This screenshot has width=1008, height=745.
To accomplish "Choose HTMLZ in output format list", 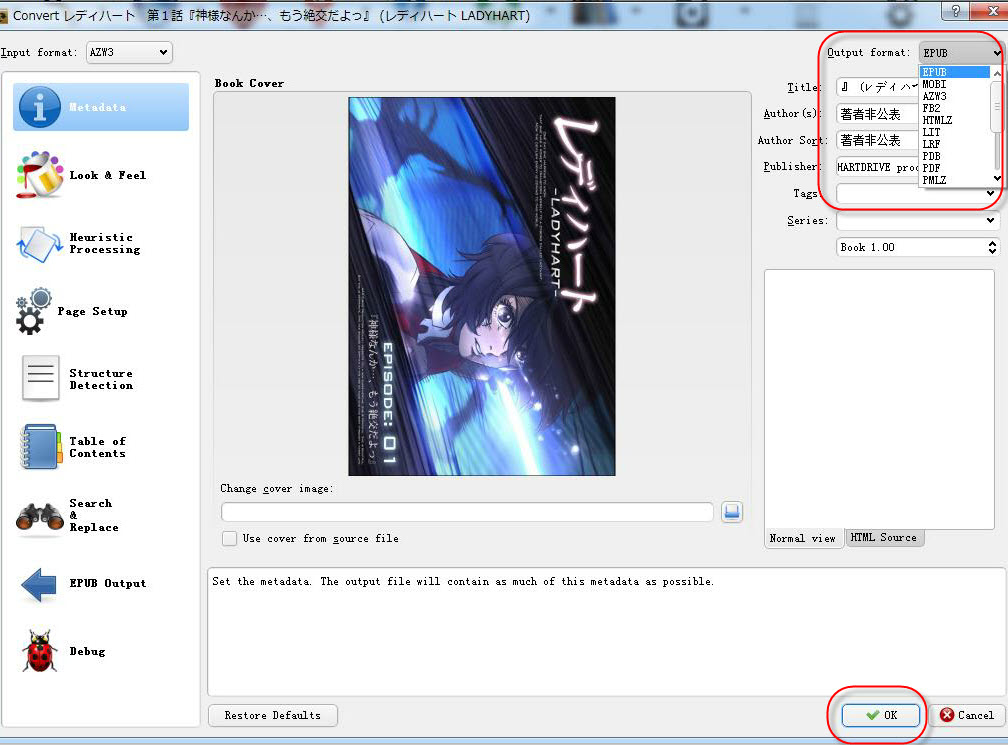I will click(x=955, y=120).
